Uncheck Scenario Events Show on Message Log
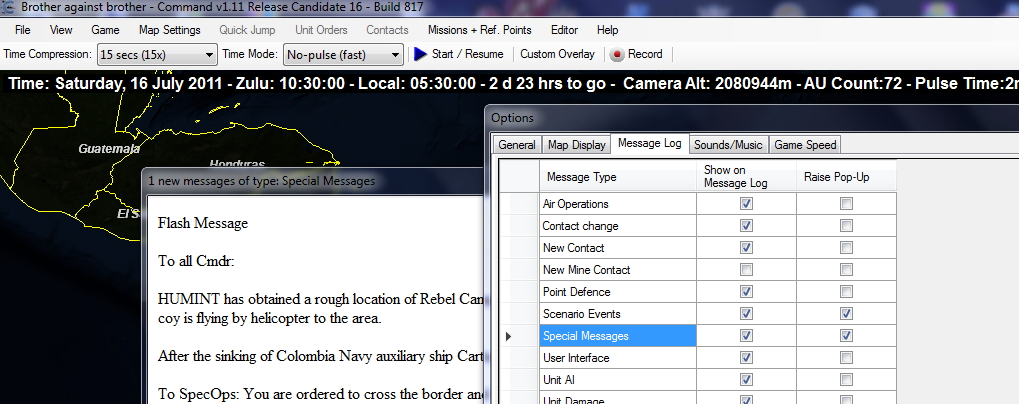This screenshot has height=404, width=1019. [x=746, y=314]
